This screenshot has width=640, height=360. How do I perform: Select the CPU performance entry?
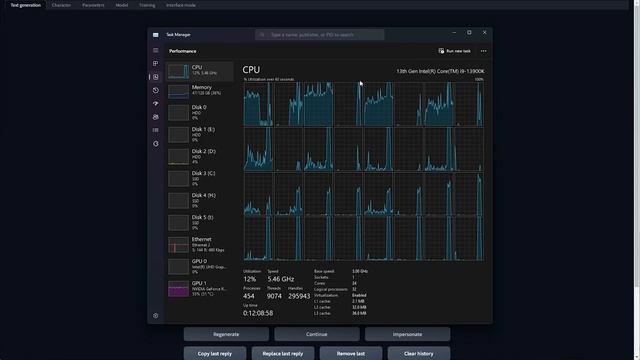tap(200, 71)
